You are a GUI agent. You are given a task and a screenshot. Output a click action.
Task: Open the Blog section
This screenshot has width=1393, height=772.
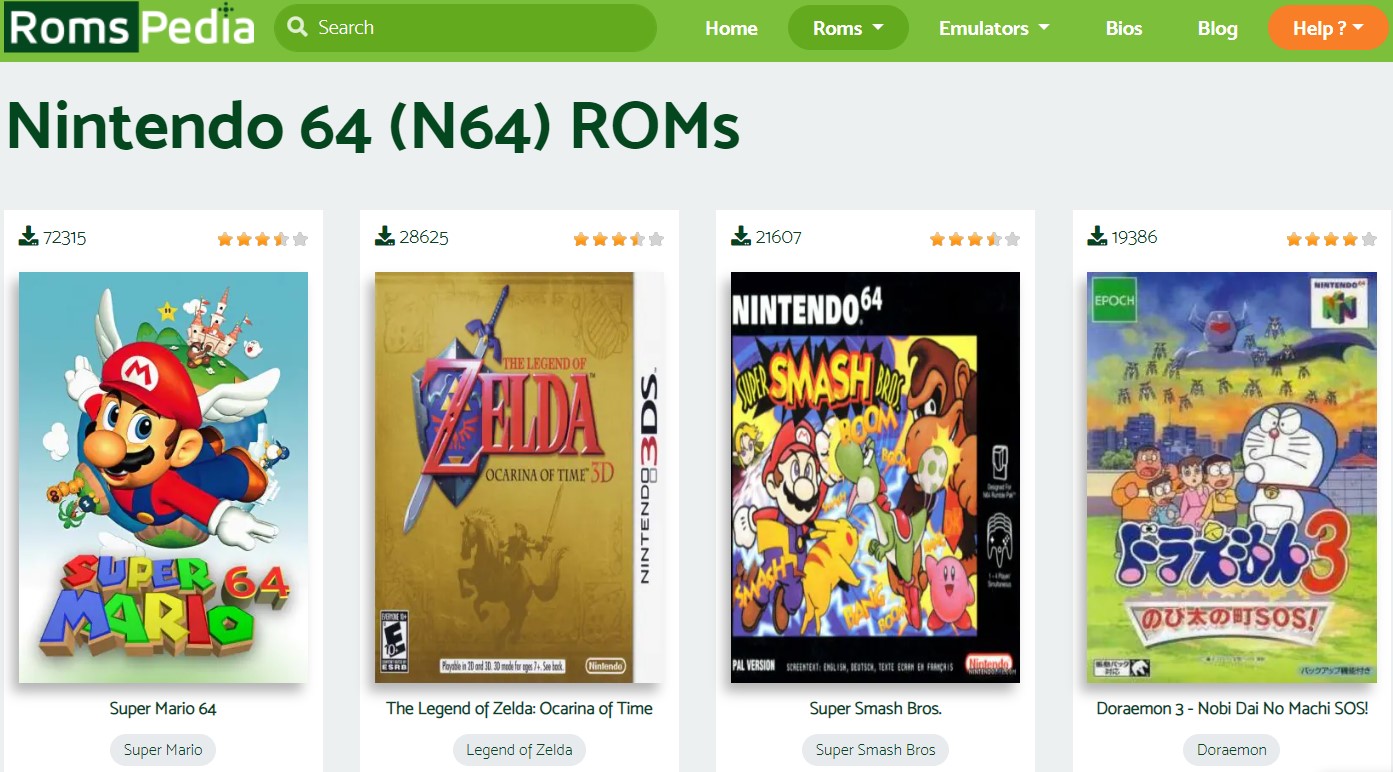[1217, 28]
